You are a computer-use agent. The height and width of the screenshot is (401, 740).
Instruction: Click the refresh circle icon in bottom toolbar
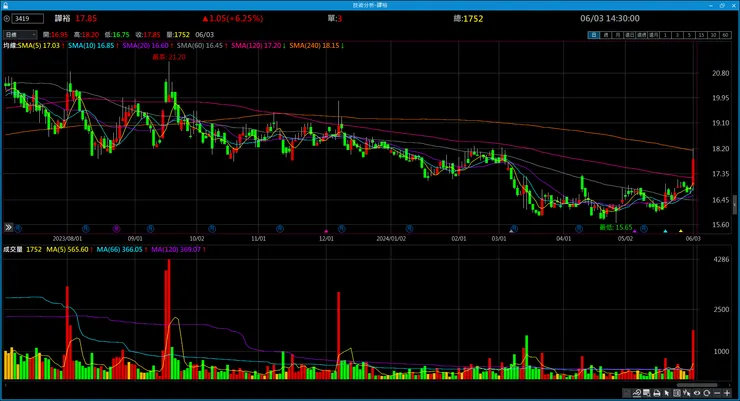coord(707,393)
